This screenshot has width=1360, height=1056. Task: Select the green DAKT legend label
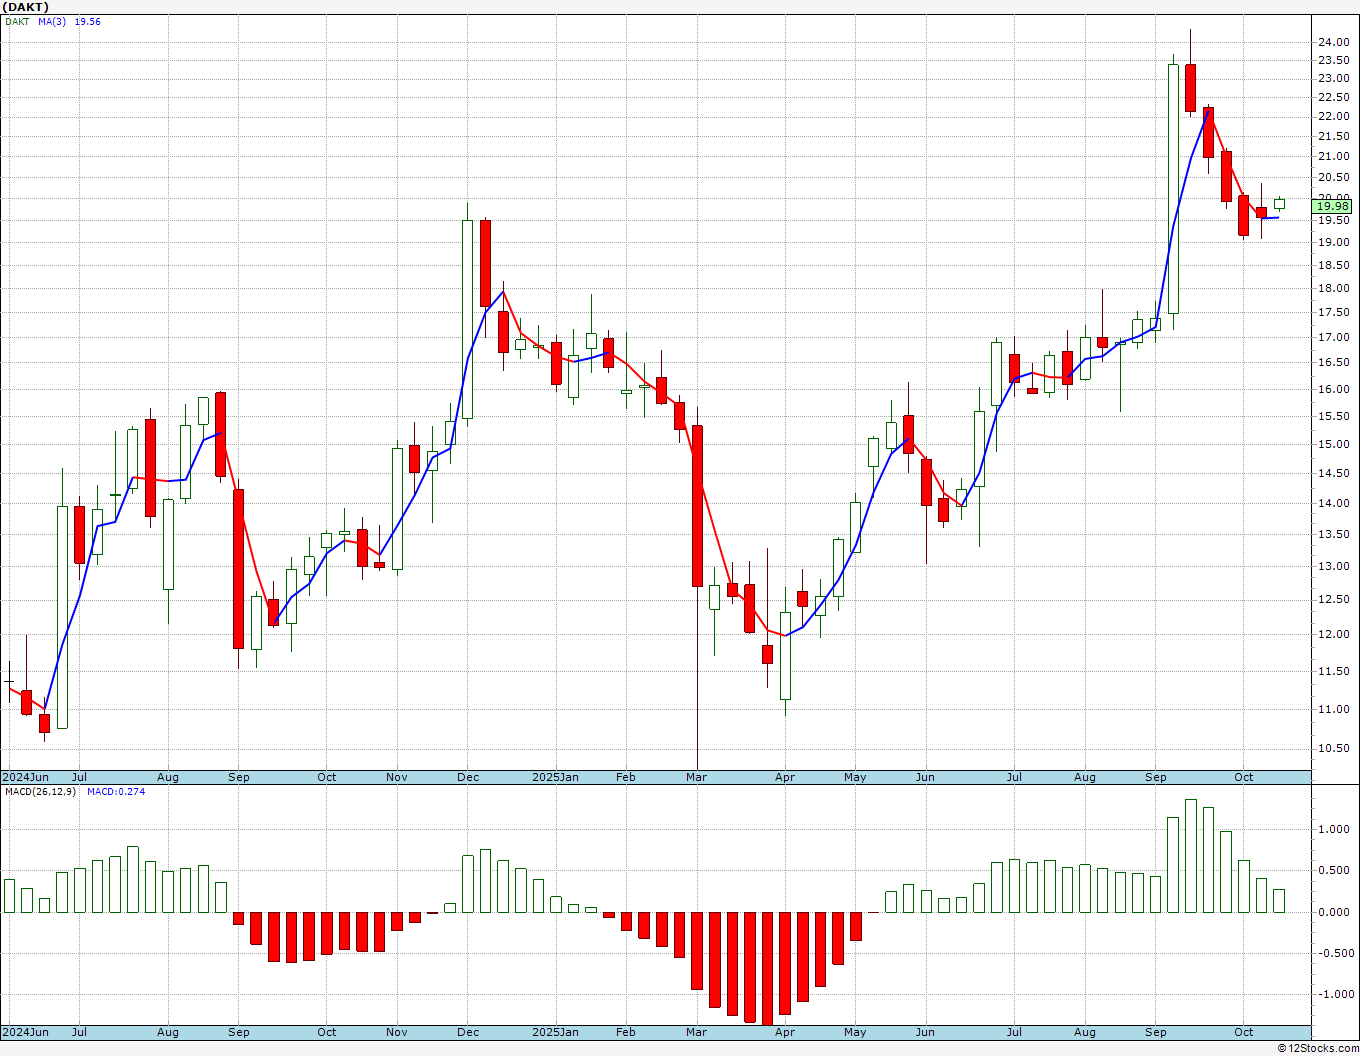tap(17, 21)
